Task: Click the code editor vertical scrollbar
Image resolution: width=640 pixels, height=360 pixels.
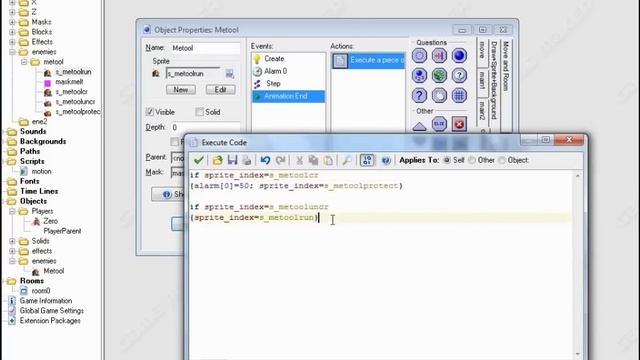Action: pos(578,265)
